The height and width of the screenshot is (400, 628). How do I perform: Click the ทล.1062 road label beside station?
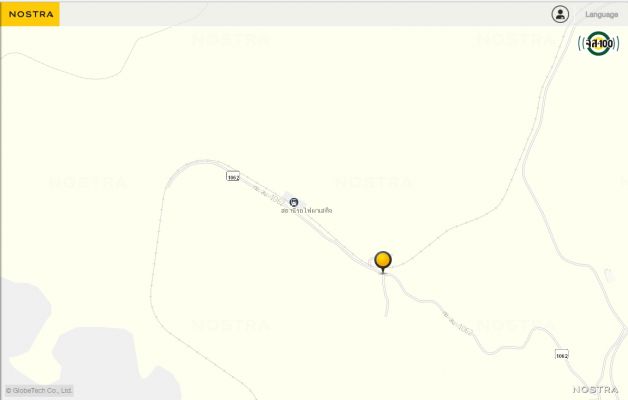tap(268, 195)
